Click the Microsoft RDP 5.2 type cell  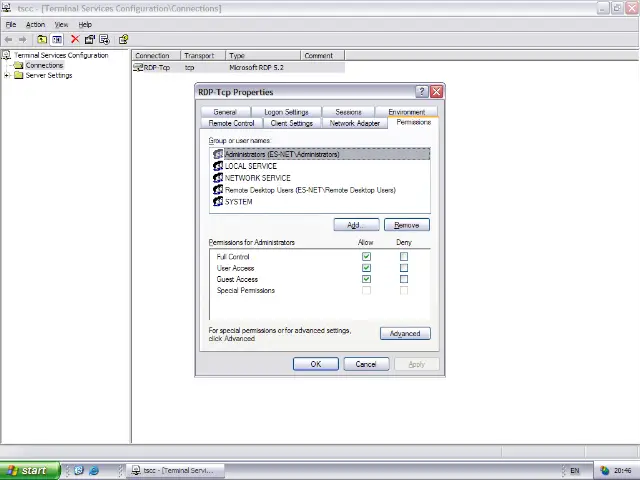[256, 67]
